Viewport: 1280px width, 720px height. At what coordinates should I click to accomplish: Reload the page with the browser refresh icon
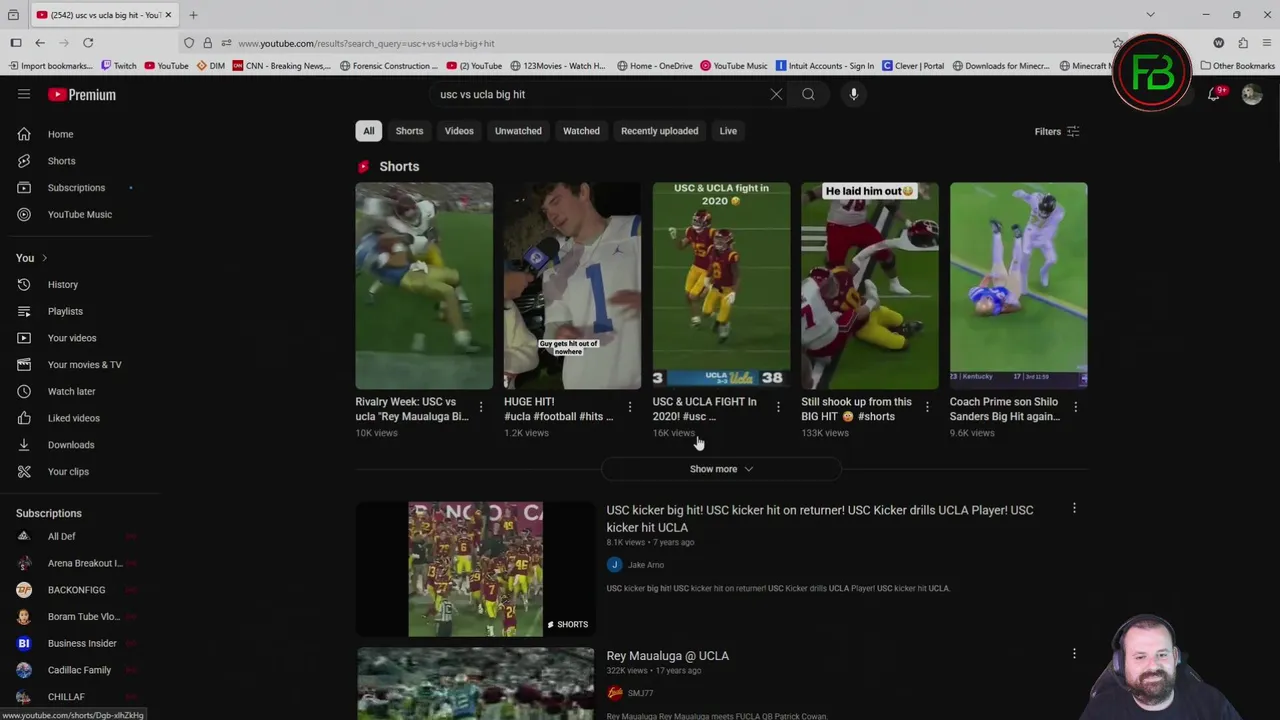point(88,43)
